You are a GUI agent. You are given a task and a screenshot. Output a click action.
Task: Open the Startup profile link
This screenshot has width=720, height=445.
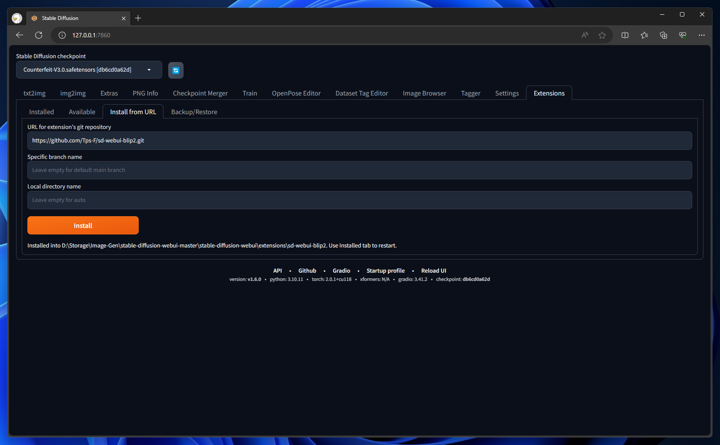pos(386,271)
